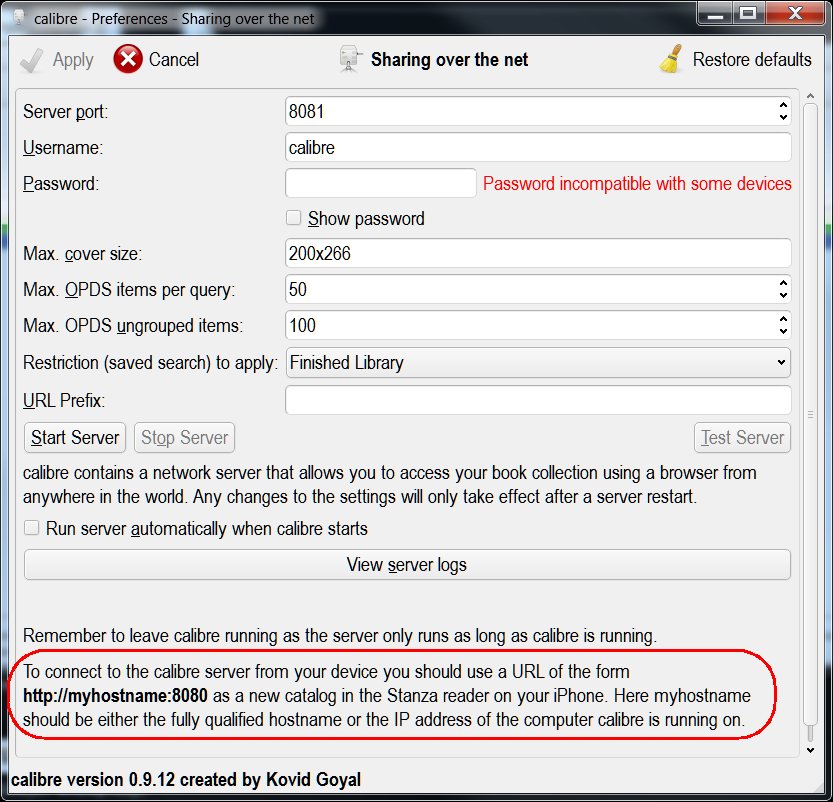Viewport: 833px width, 802px height.
Task: Click the scrollbar up arrow
Action: coord(810,96)
